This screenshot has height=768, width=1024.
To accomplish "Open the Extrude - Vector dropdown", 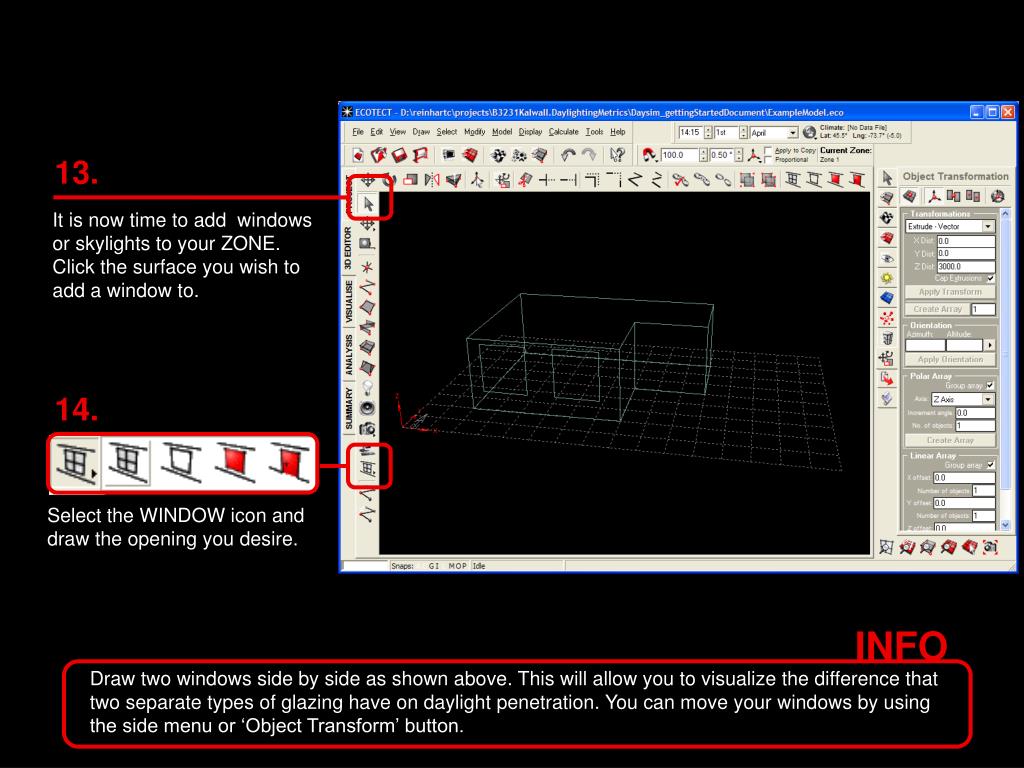I will click(987, 226).
